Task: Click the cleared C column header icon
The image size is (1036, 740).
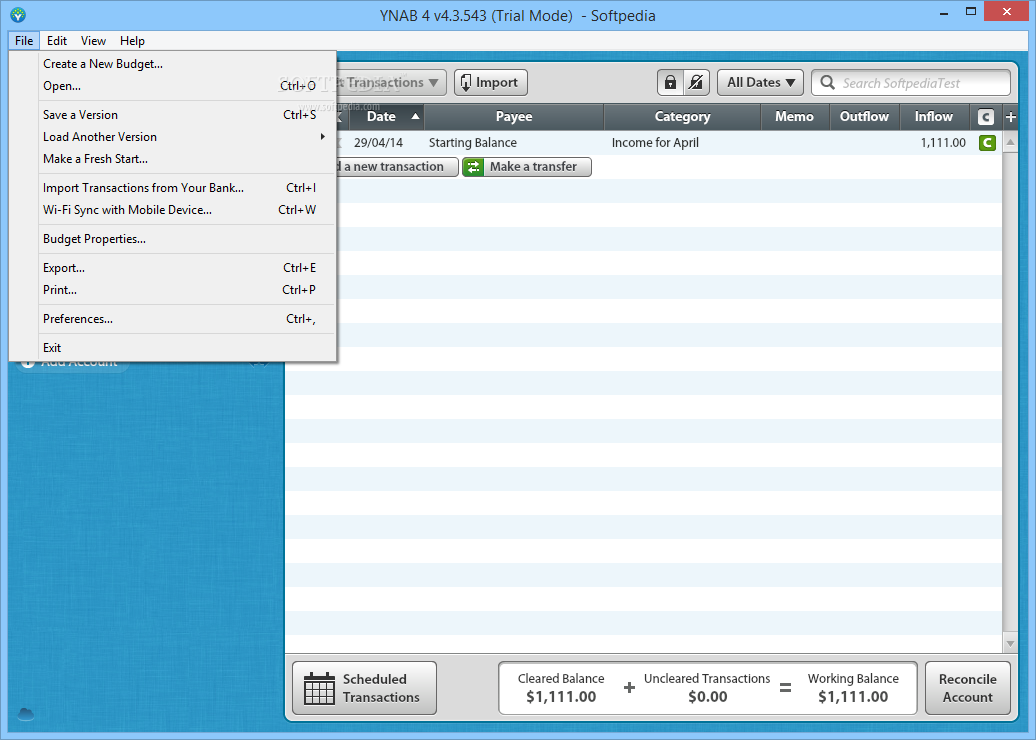Action: pos(985,117)
